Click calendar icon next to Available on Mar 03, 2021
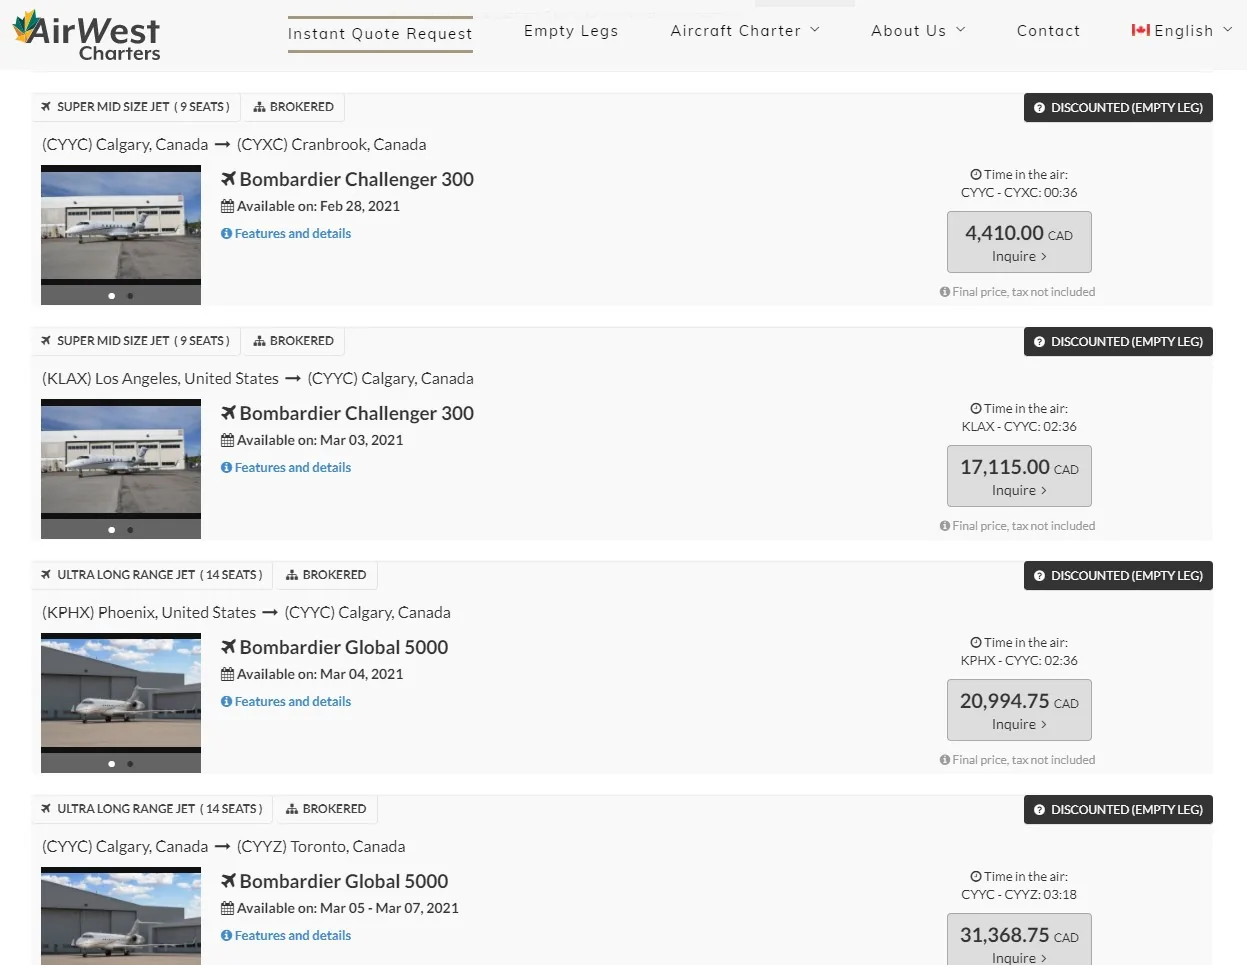Screen dimensions: 1247x965 (x=227, y=440)
